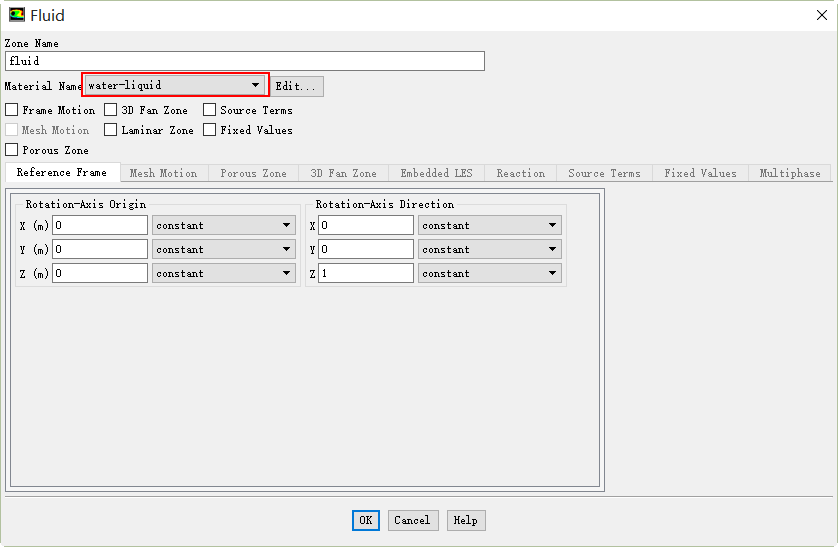
Task: Click the Rotation-Axis Direction X field
Action: coord(366,225)
